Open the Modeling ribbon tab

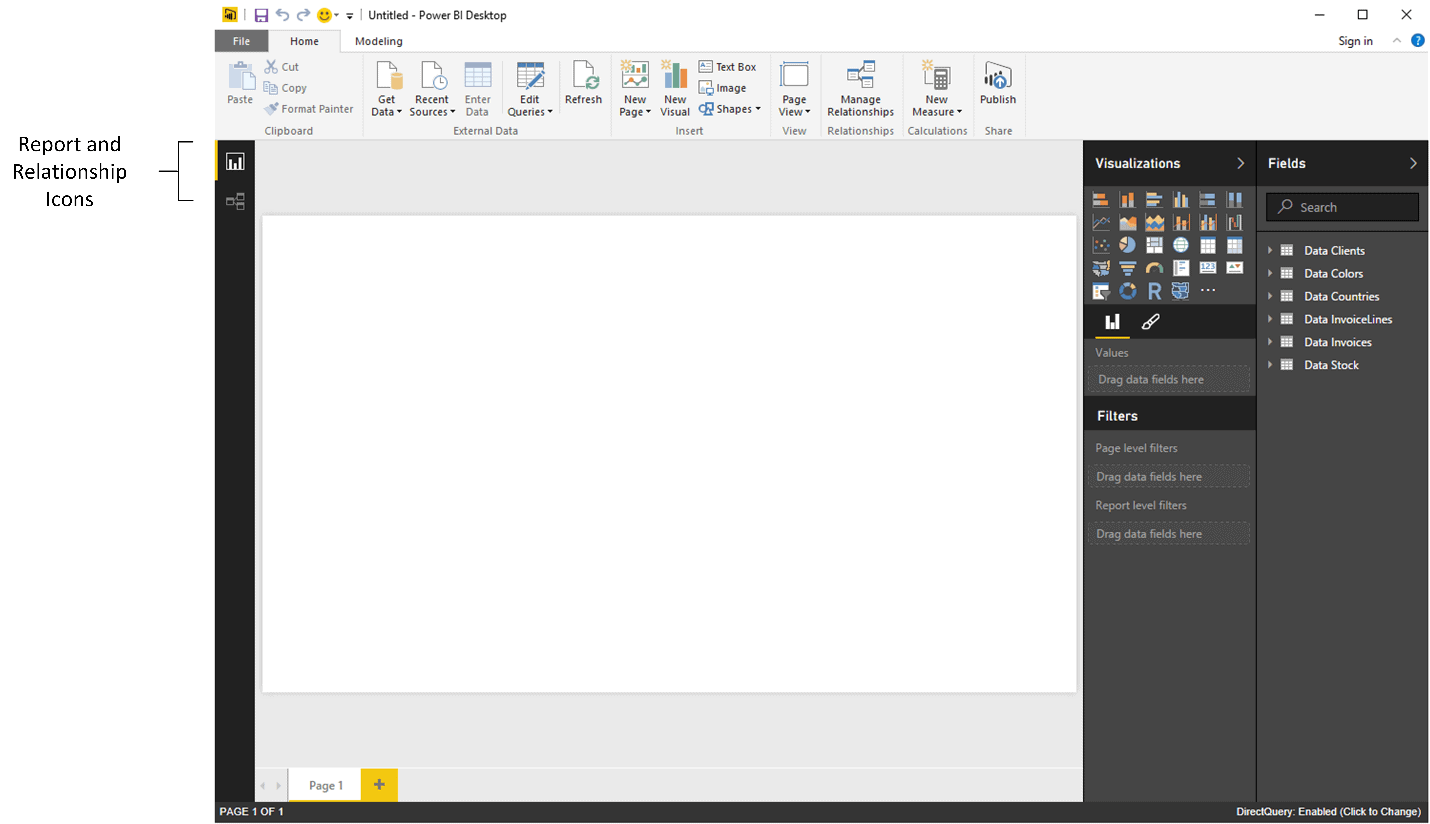click(379, 41)
